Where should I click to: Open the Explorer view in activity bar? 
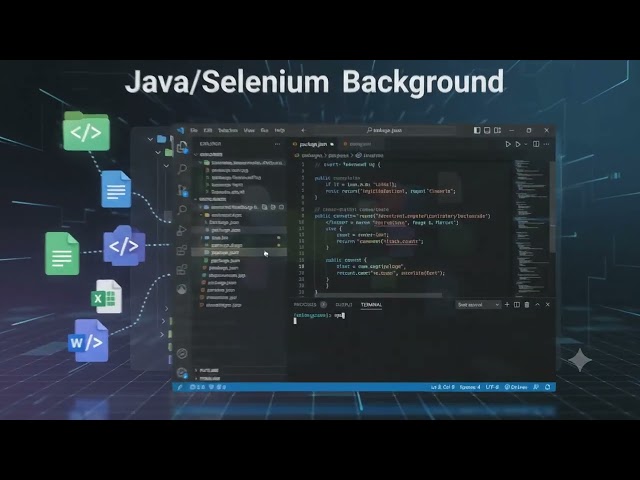click(182, 147)
